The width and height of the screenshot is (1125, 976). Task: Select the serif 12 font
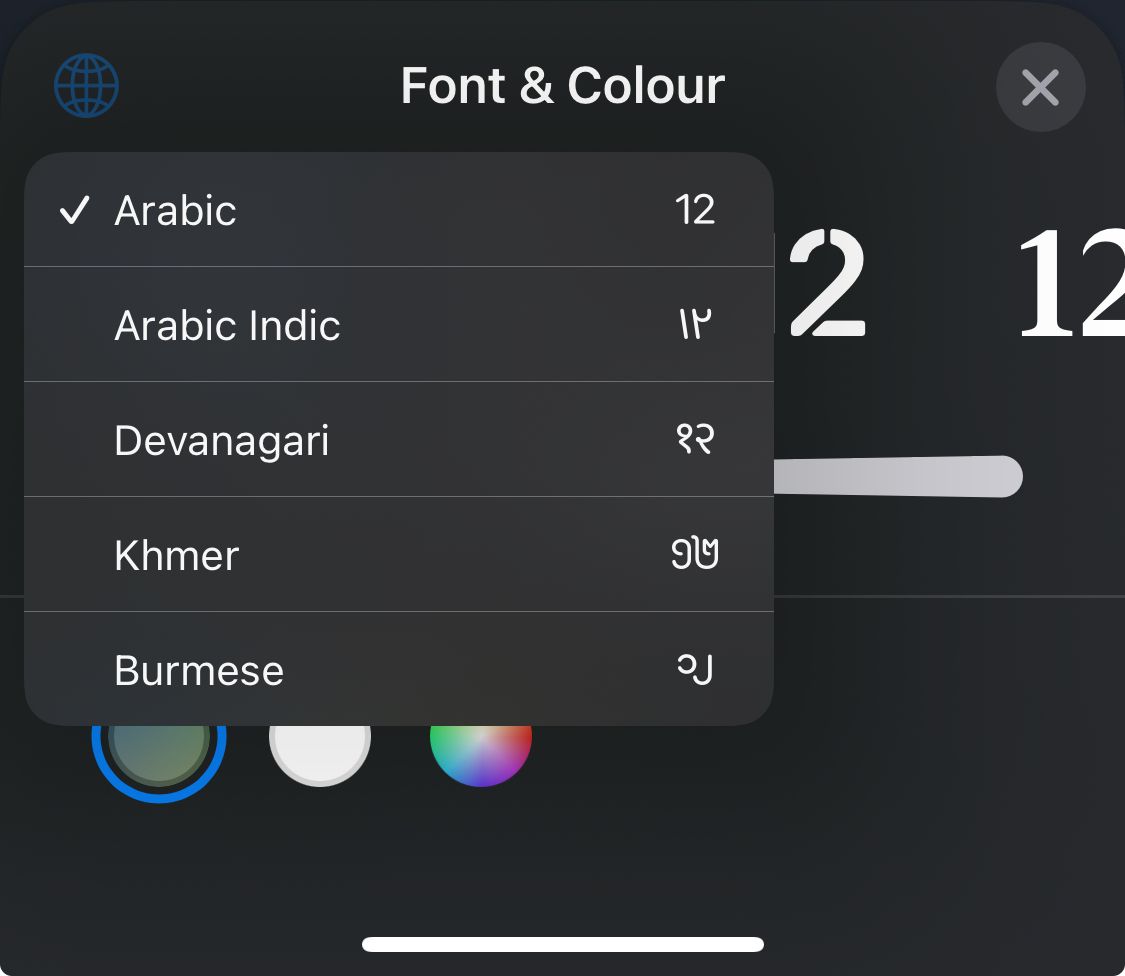click(1070, 283)
